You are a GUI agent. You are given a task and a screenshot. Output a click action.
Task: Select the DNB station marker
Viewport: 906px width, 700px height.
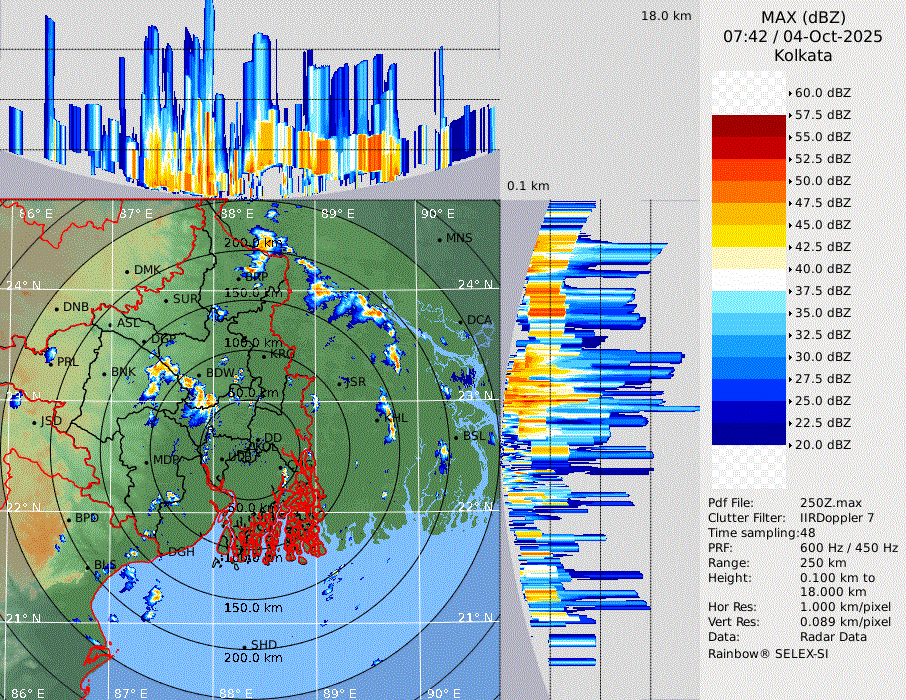[x=58, y=308]
